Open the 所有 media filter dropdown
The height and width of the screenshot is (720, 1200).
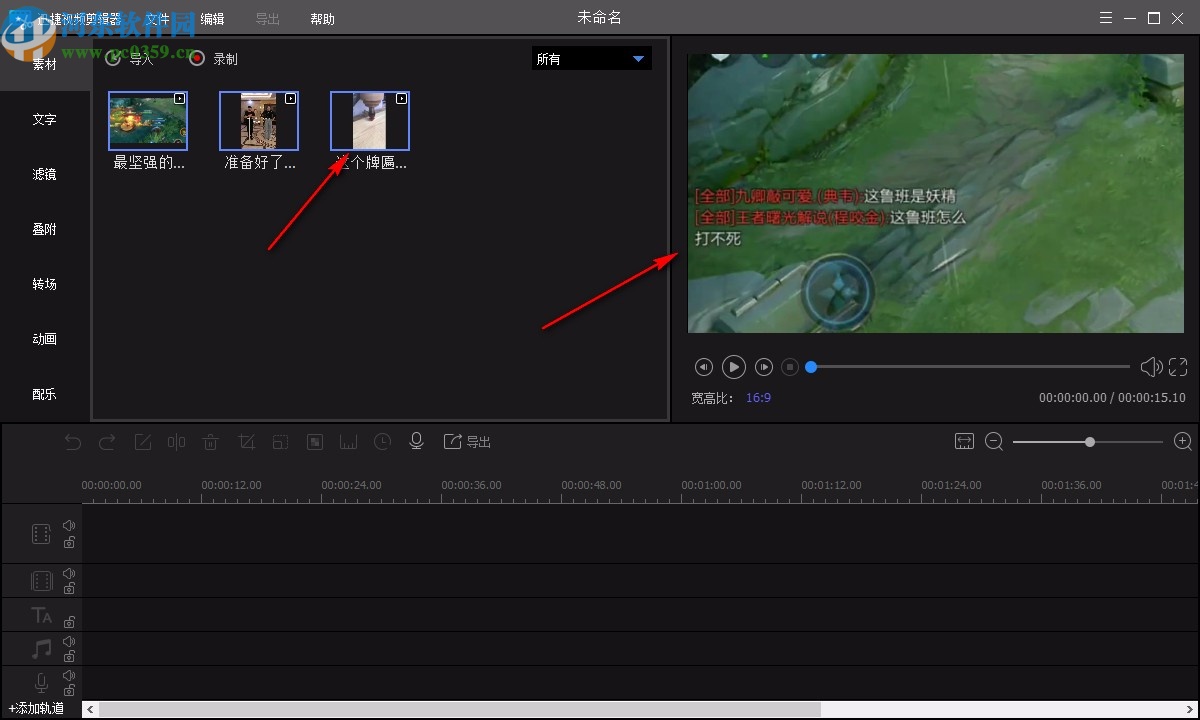591,59
